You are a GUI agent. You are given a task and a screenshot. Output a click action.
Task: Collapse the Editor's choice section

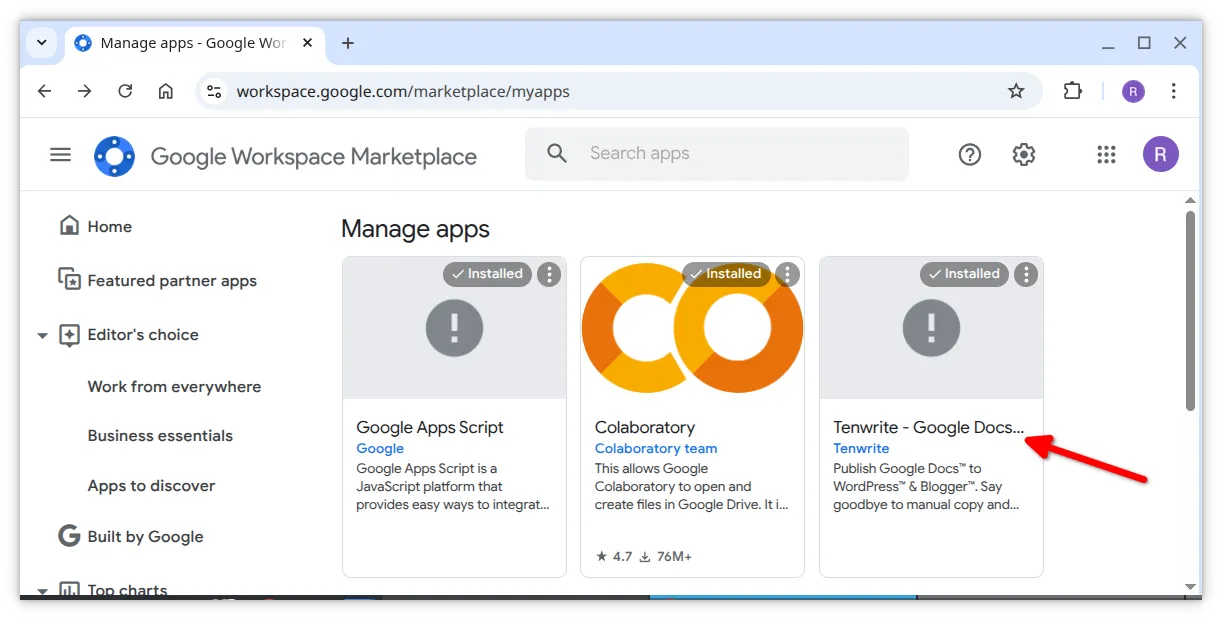click(42, 336)
